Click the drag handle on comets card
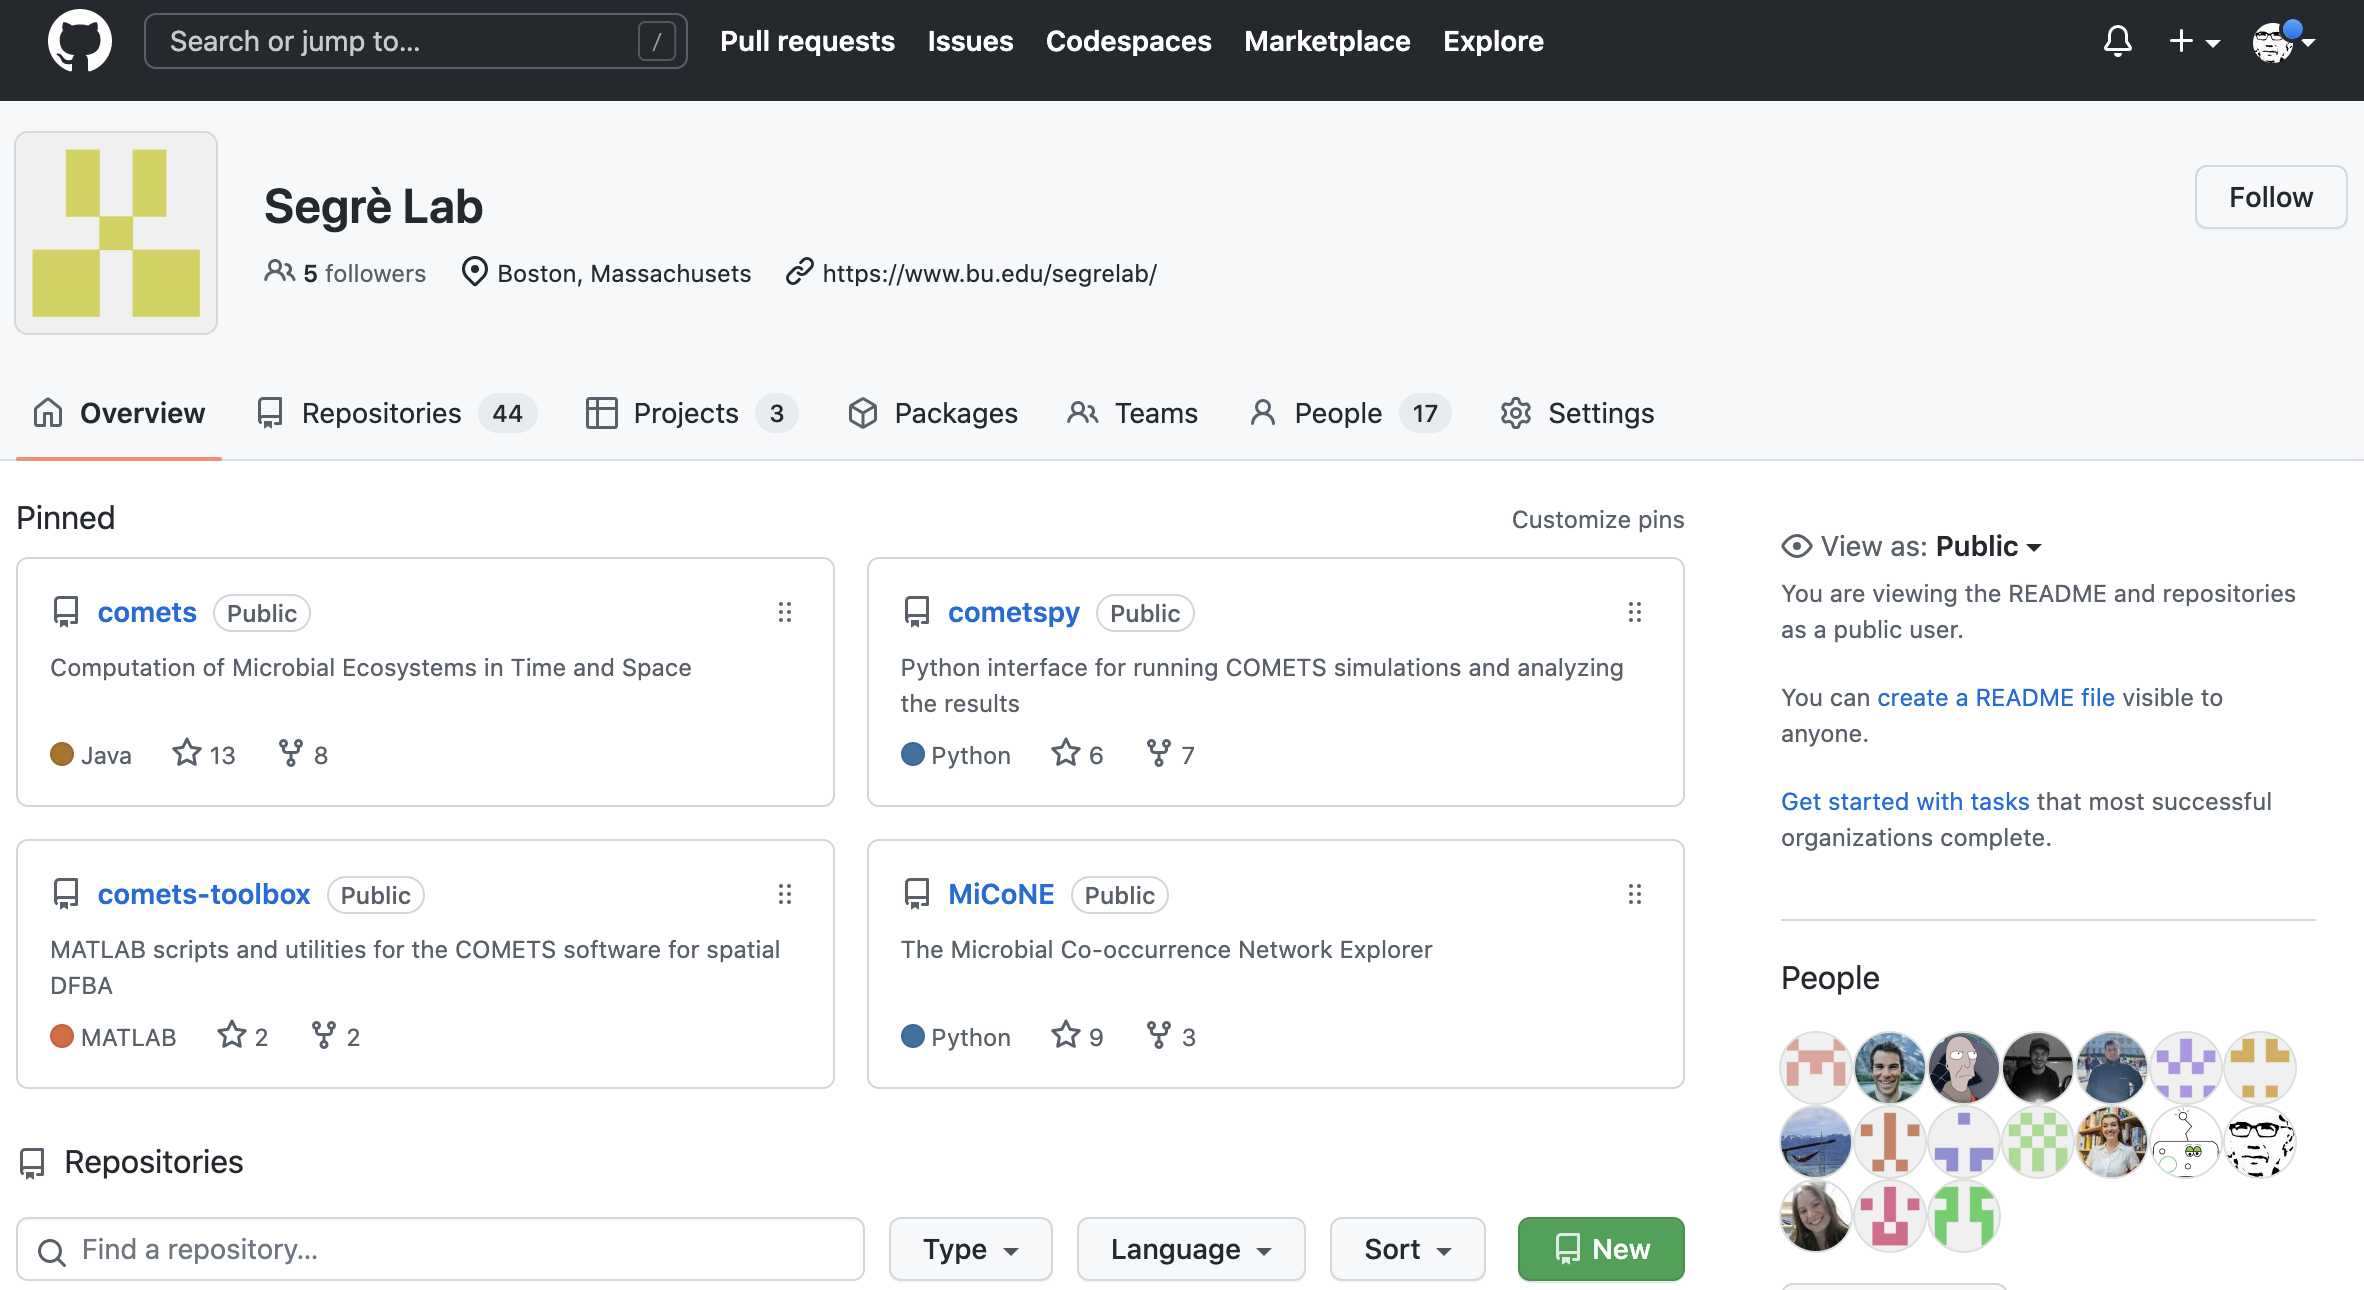Screen dimensions: 2364x1290 coord(785,612)
